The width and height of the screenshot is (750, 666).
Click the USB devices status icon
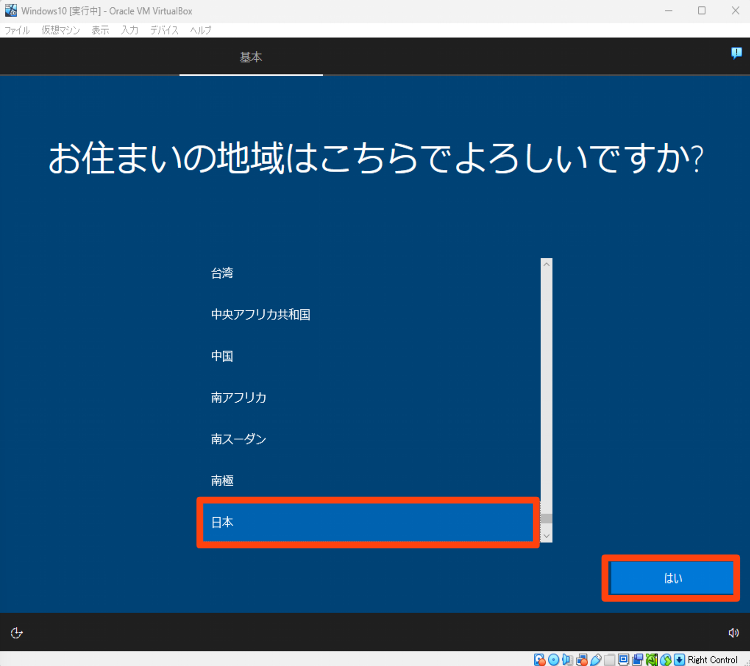pos(596,659)
